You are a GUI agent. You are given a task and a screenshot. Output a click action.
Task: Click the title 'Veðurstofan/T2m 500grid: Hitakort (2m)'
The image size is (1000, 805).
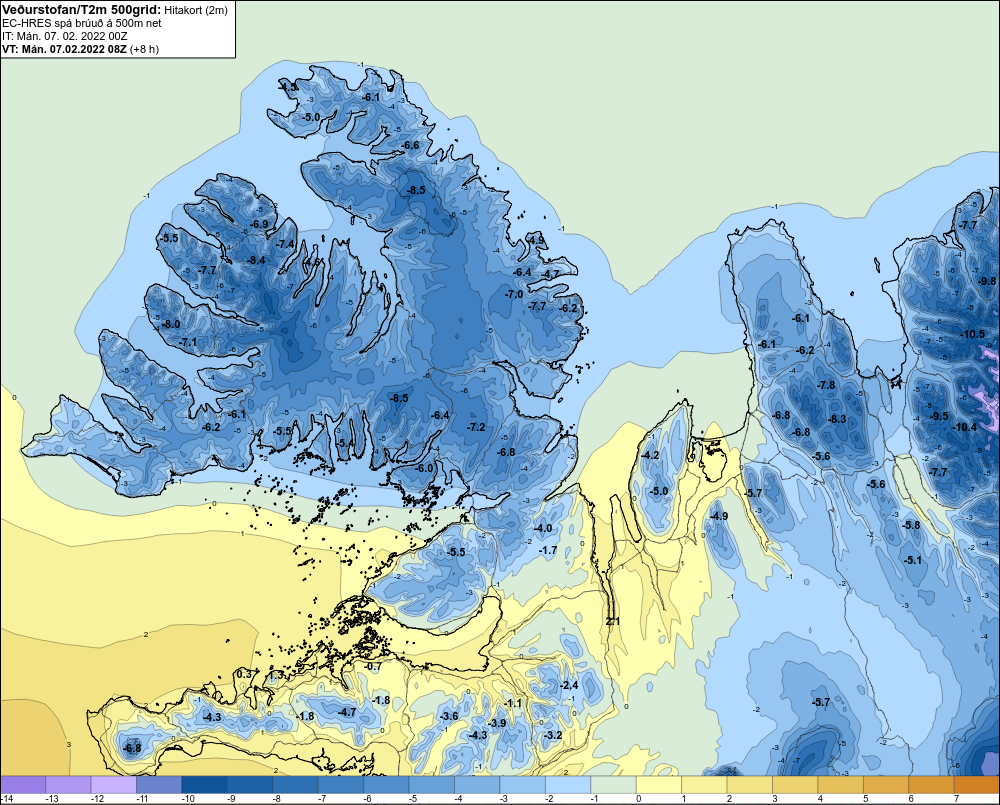click(115, 10)
